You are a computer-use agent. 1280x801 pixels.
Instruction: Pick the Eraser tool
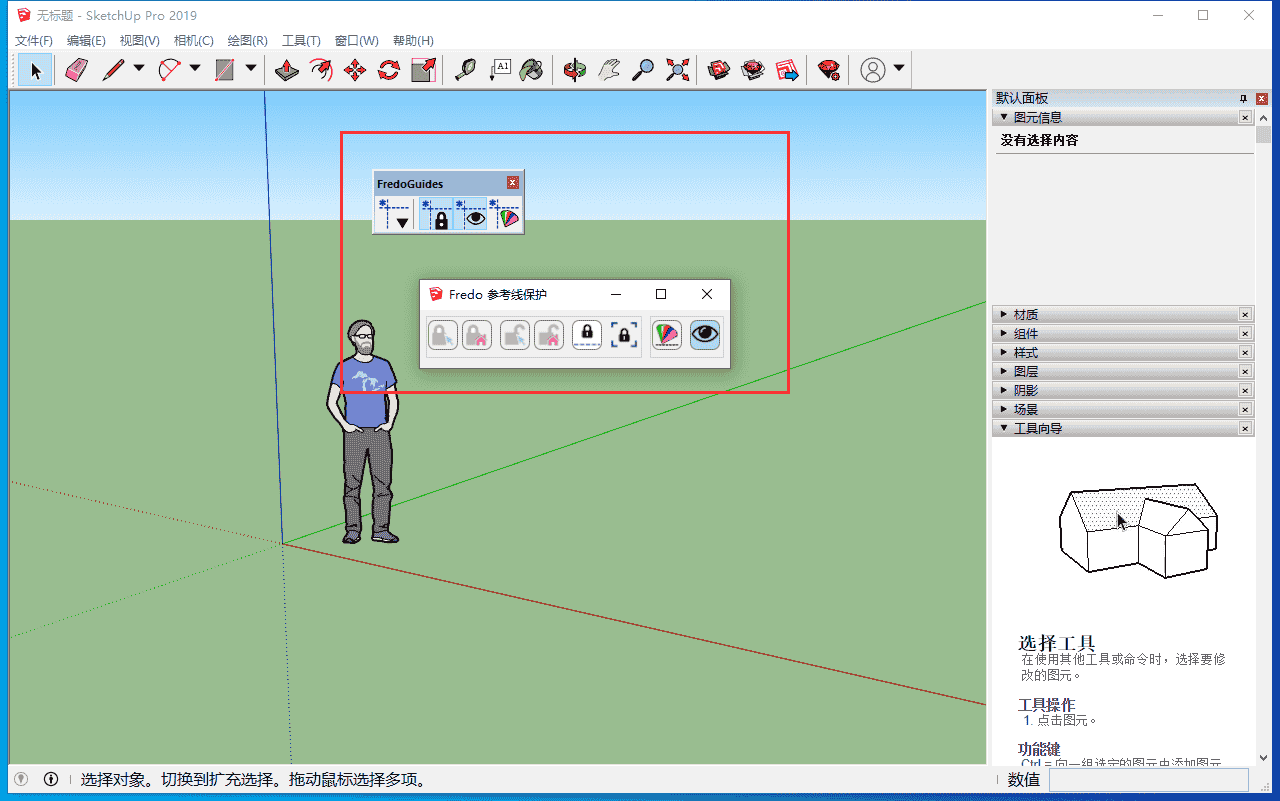(76, 70)
